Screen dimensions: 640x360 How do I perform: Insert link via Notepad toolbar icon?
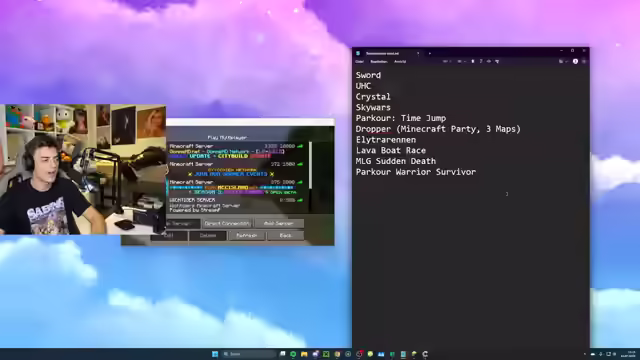(489, 61)
